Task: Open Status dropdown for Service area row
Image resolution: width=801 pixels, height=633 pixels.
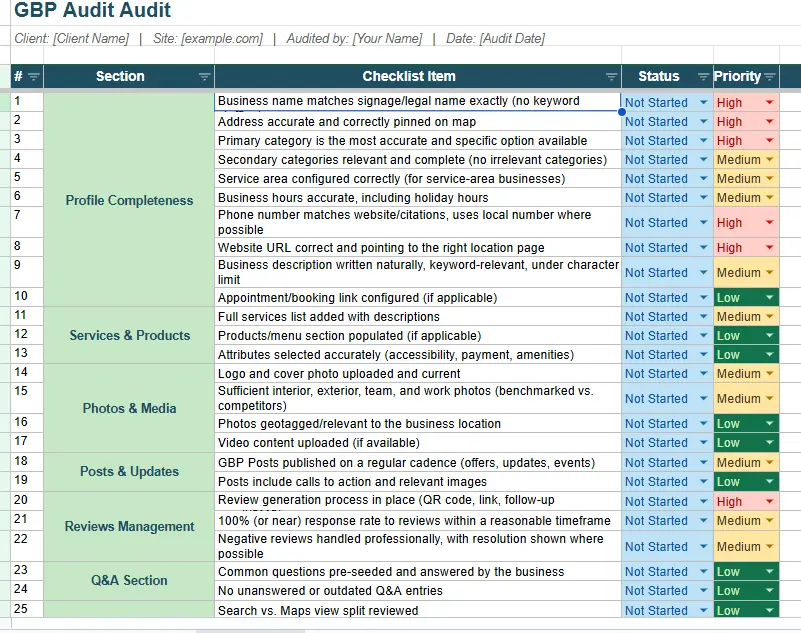Action: point(703,178)
